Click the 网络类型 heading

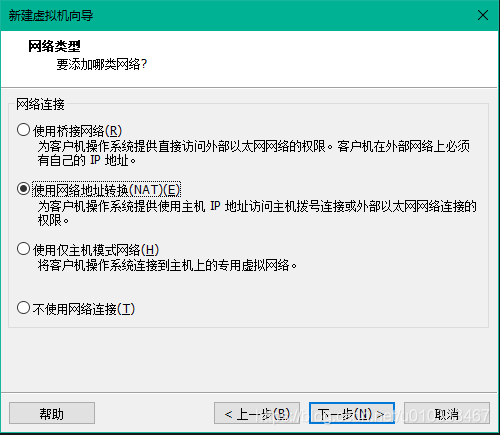click(54, 46)
